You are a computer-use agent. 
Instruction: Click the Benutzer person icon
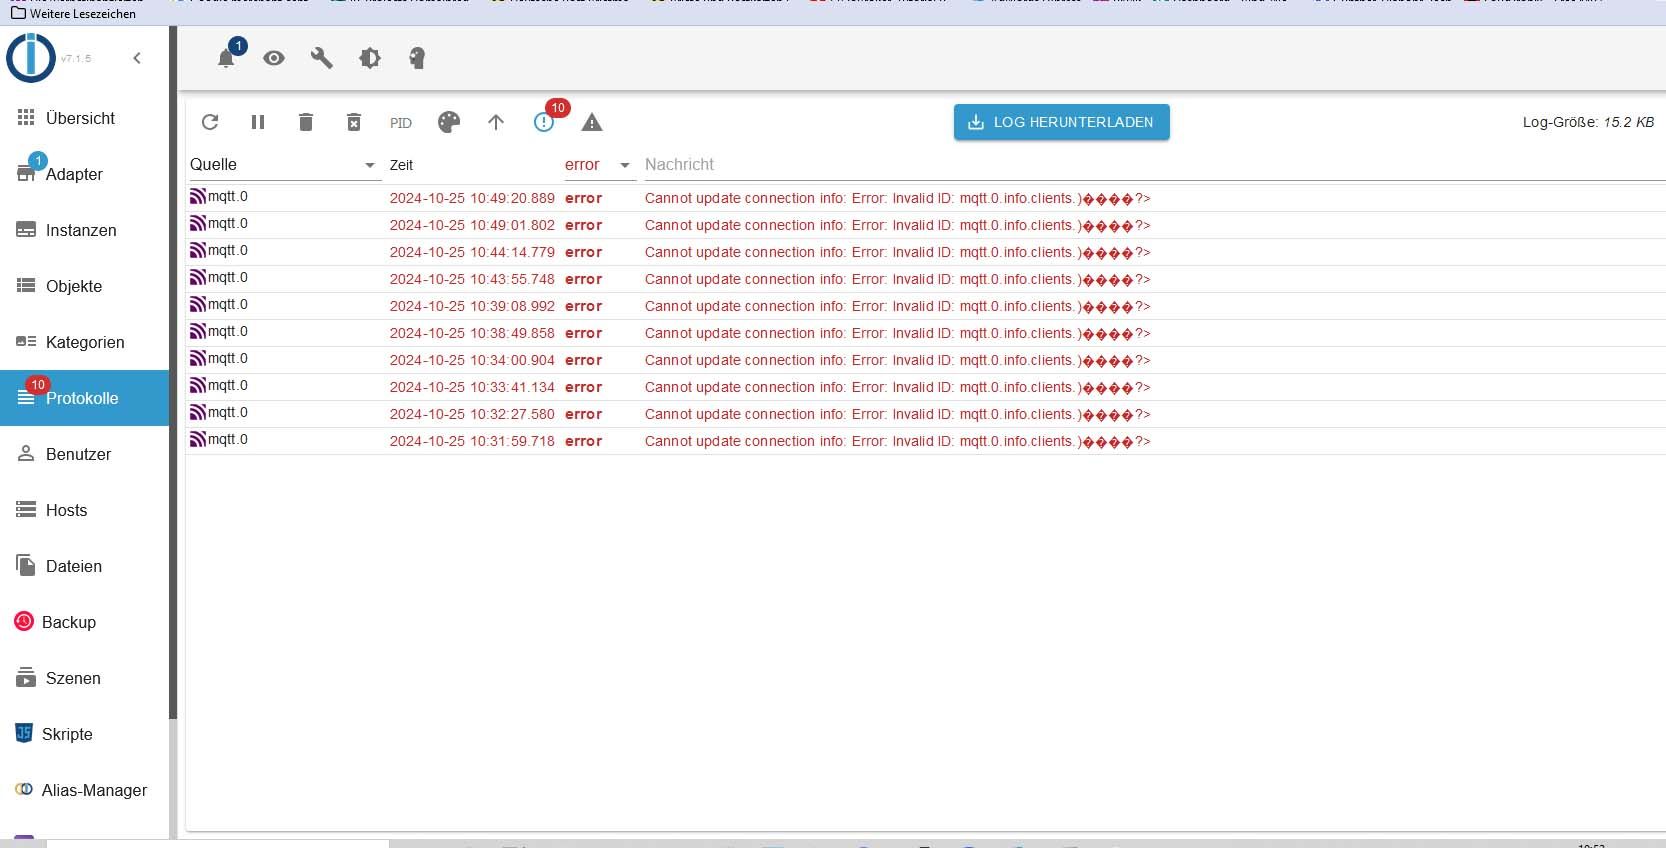click(x=26, y=454)
